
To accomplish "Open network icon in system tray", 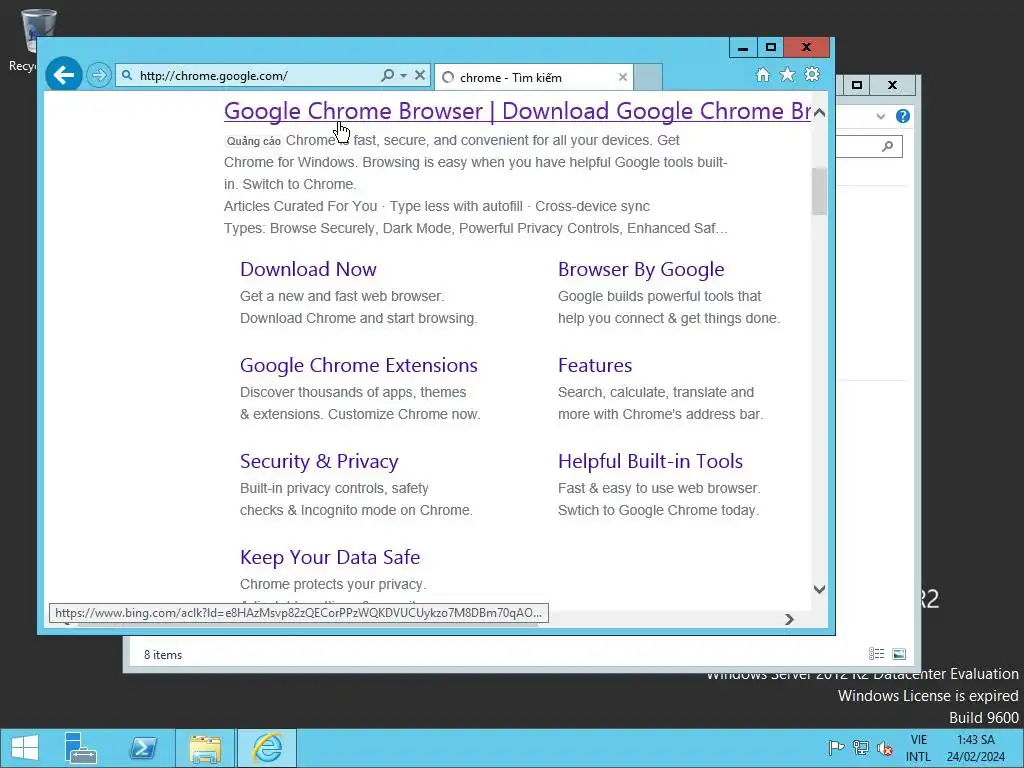I will pos(861,748).
